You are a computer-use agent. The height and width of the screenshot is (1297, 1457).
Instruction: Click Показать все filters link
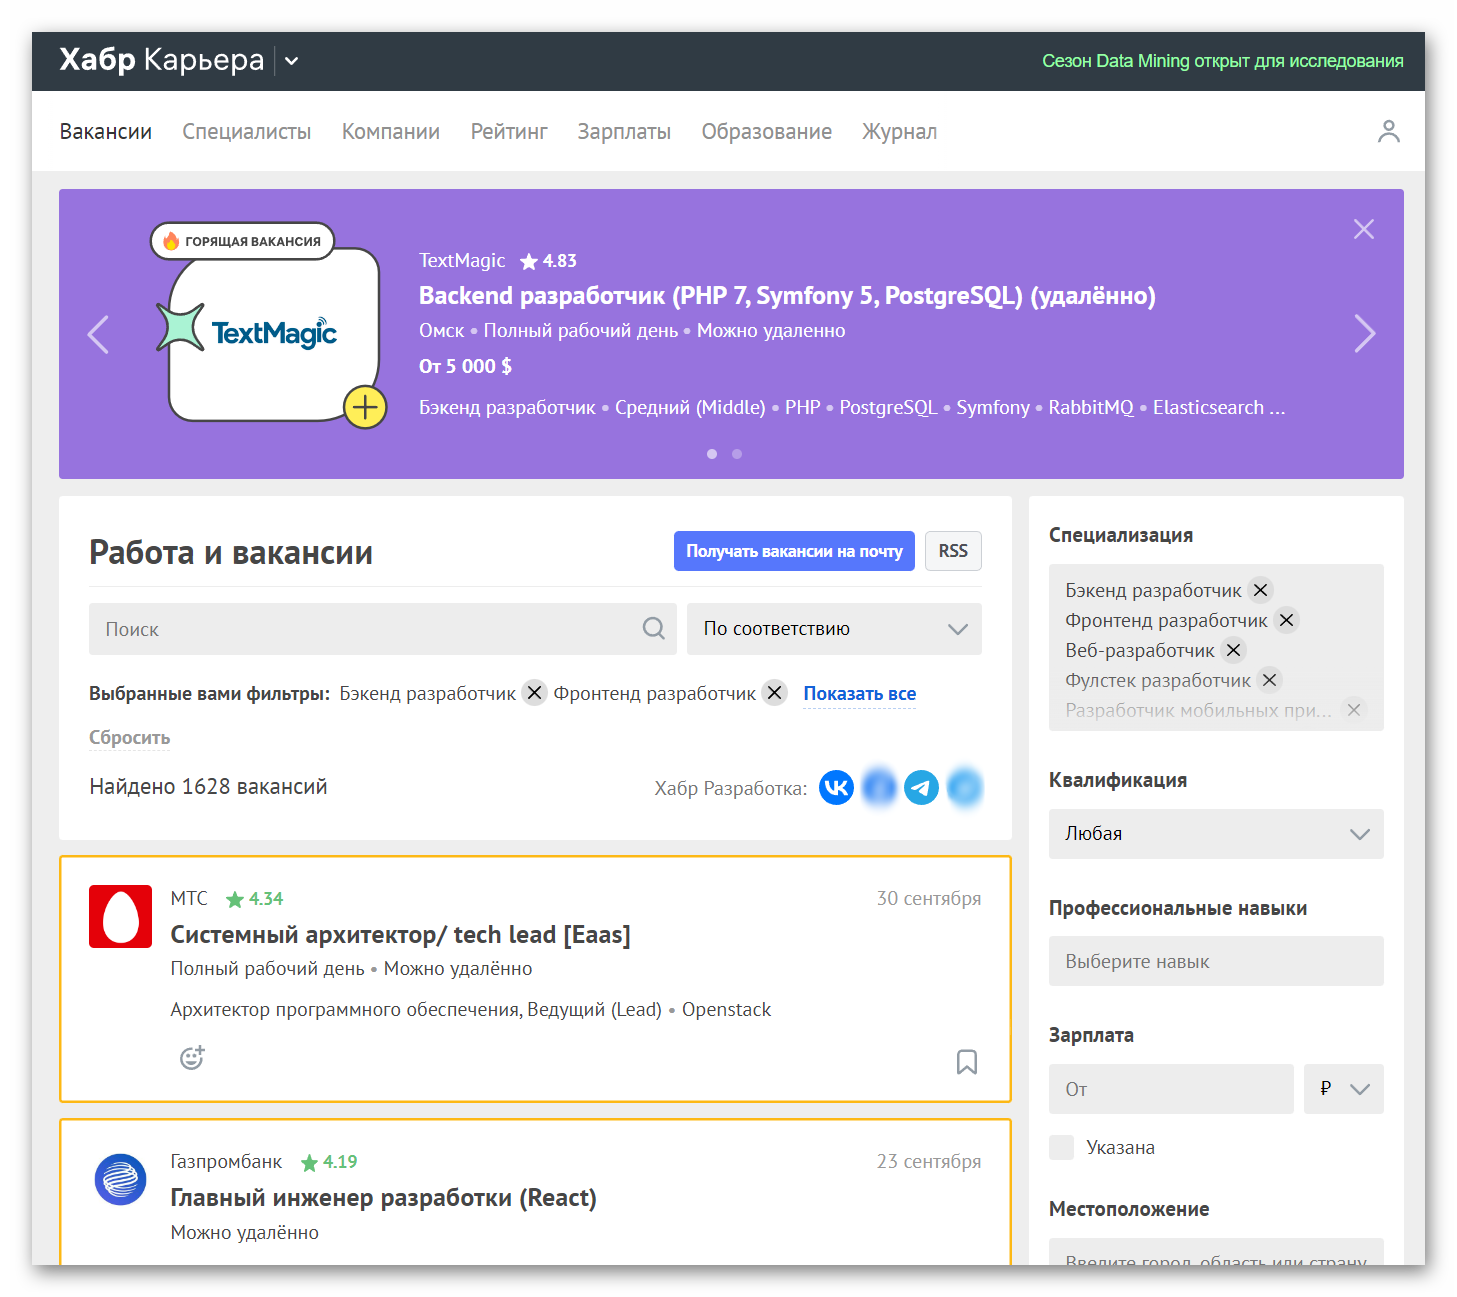pos(860,694)
